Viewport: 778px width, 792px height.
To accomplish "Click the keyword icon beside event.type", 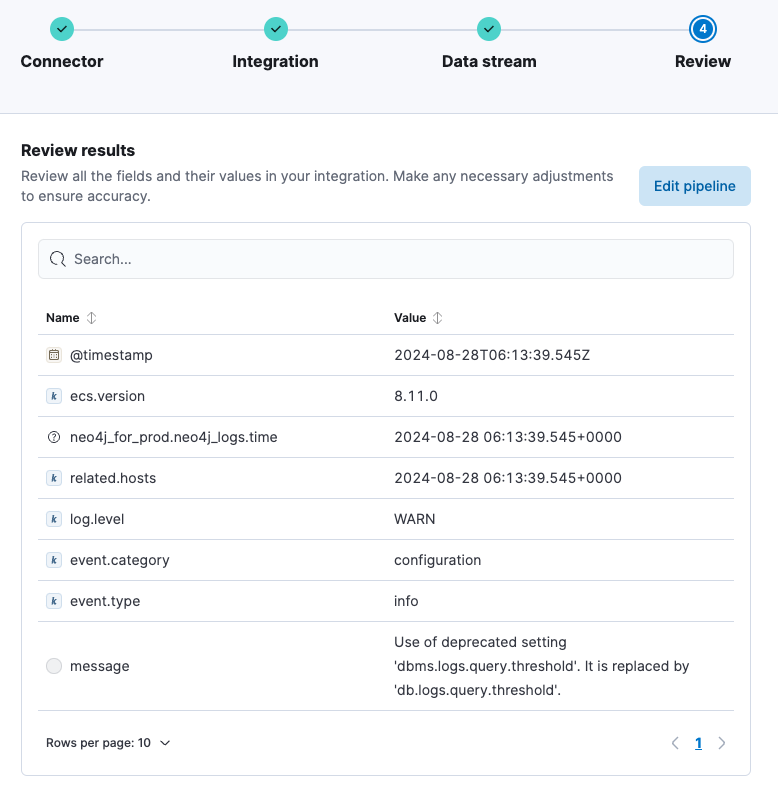I will 54,601.
